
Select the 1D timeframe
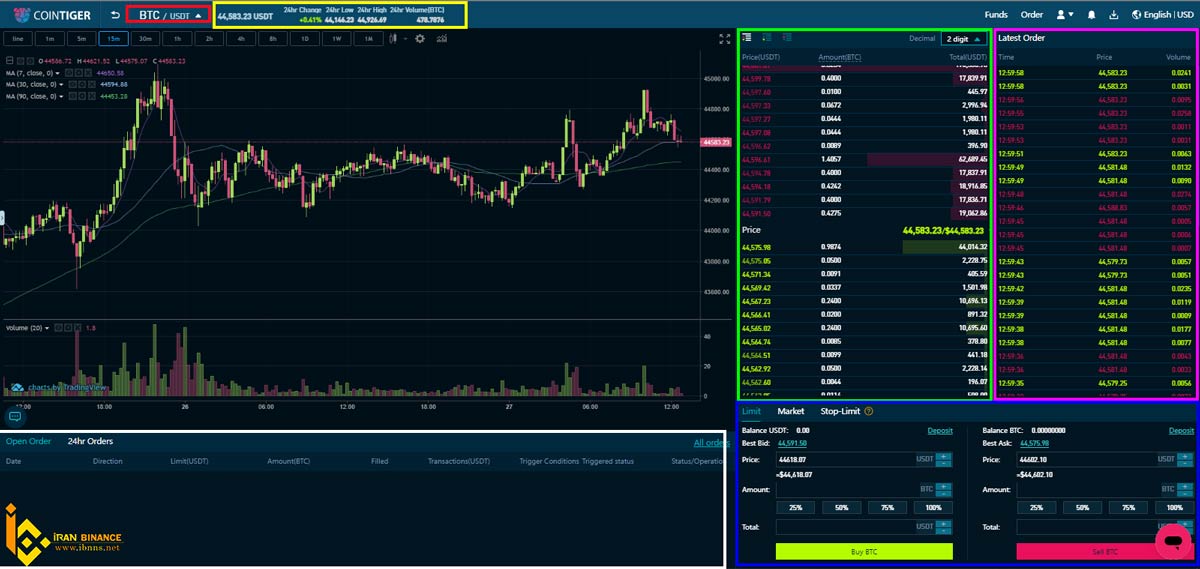click(x=305, y=38)
